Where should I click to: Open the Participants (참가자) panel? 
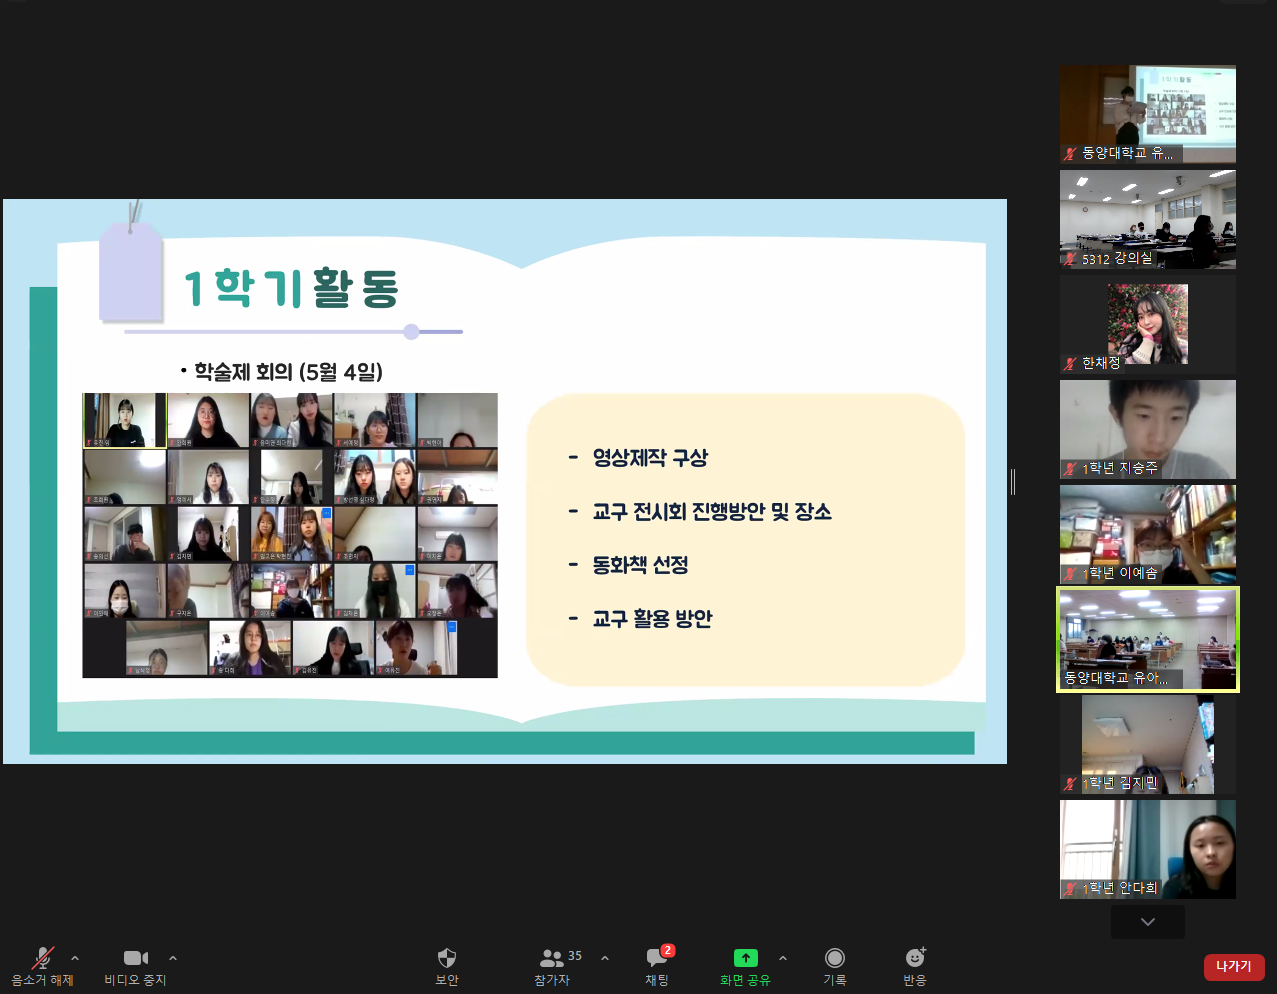(553, 964)
